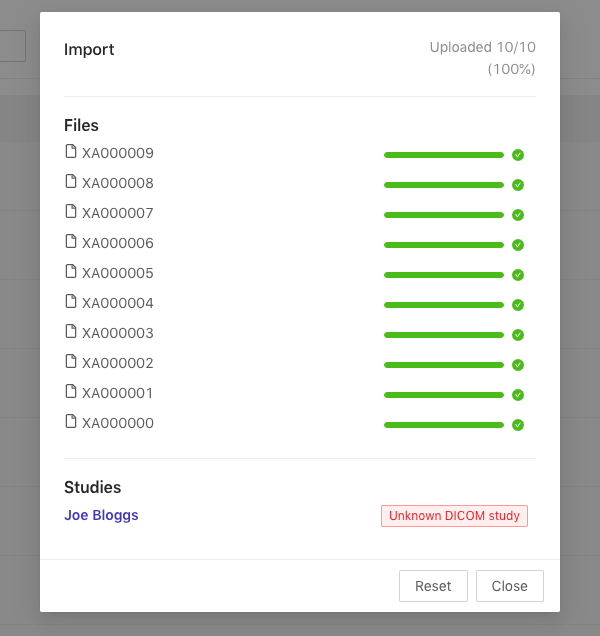Click the XA000000 upload progress bar

click(x=444, y=425)
